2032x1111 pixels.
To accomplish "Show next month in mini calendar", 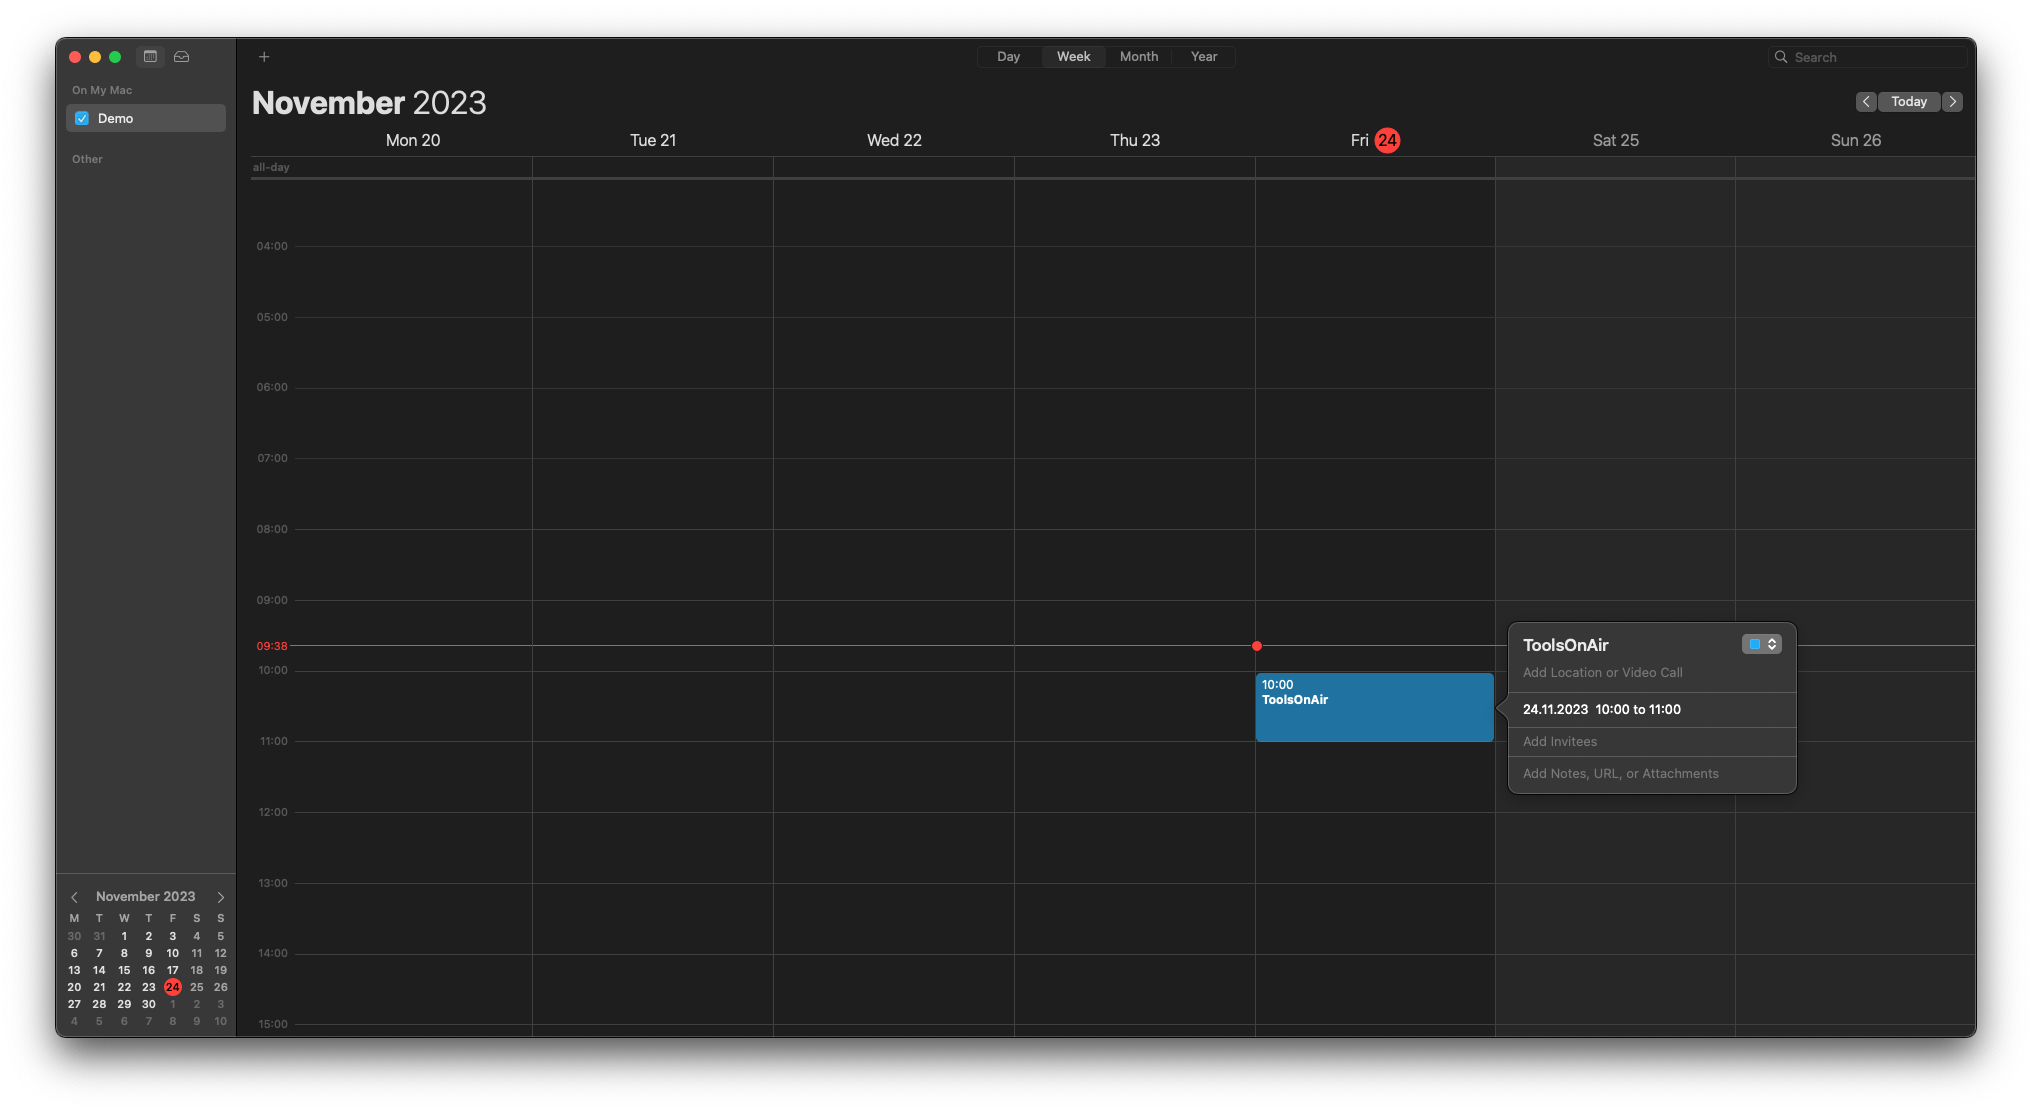I will pyautogui.click(x=221, y=897).
